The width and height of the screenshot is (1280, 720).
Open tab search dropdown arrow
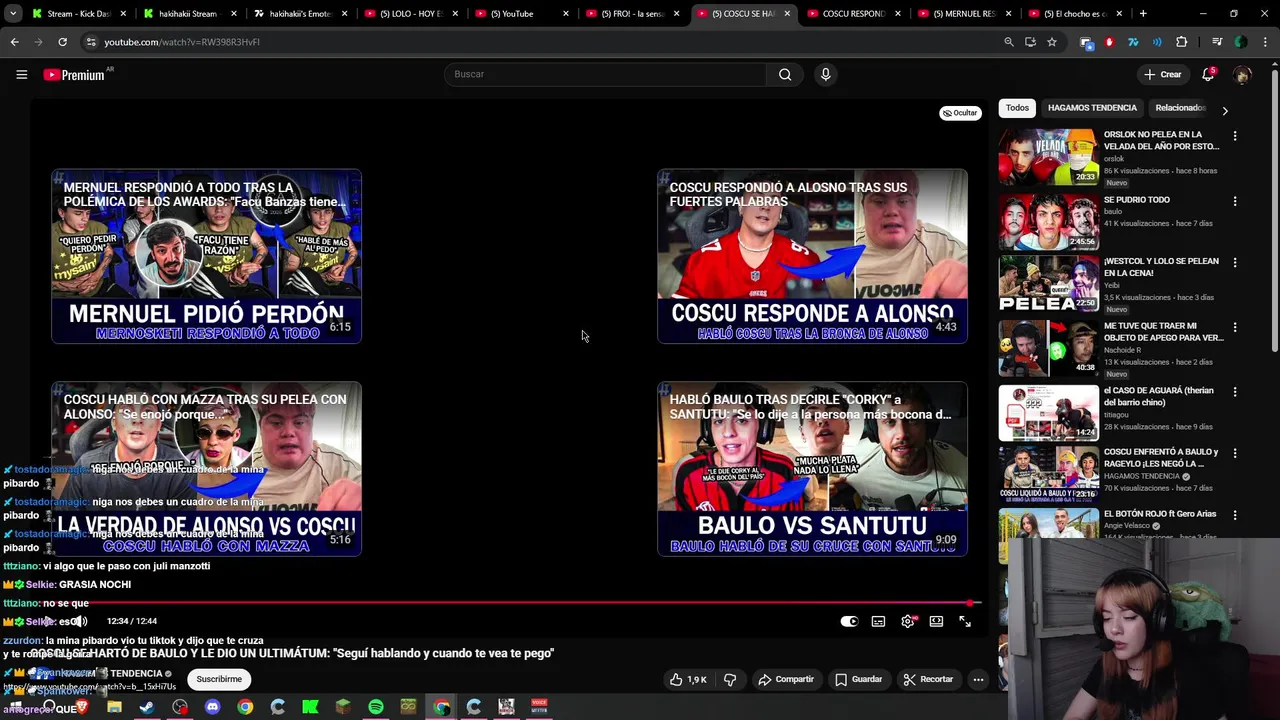pos(13,14)
